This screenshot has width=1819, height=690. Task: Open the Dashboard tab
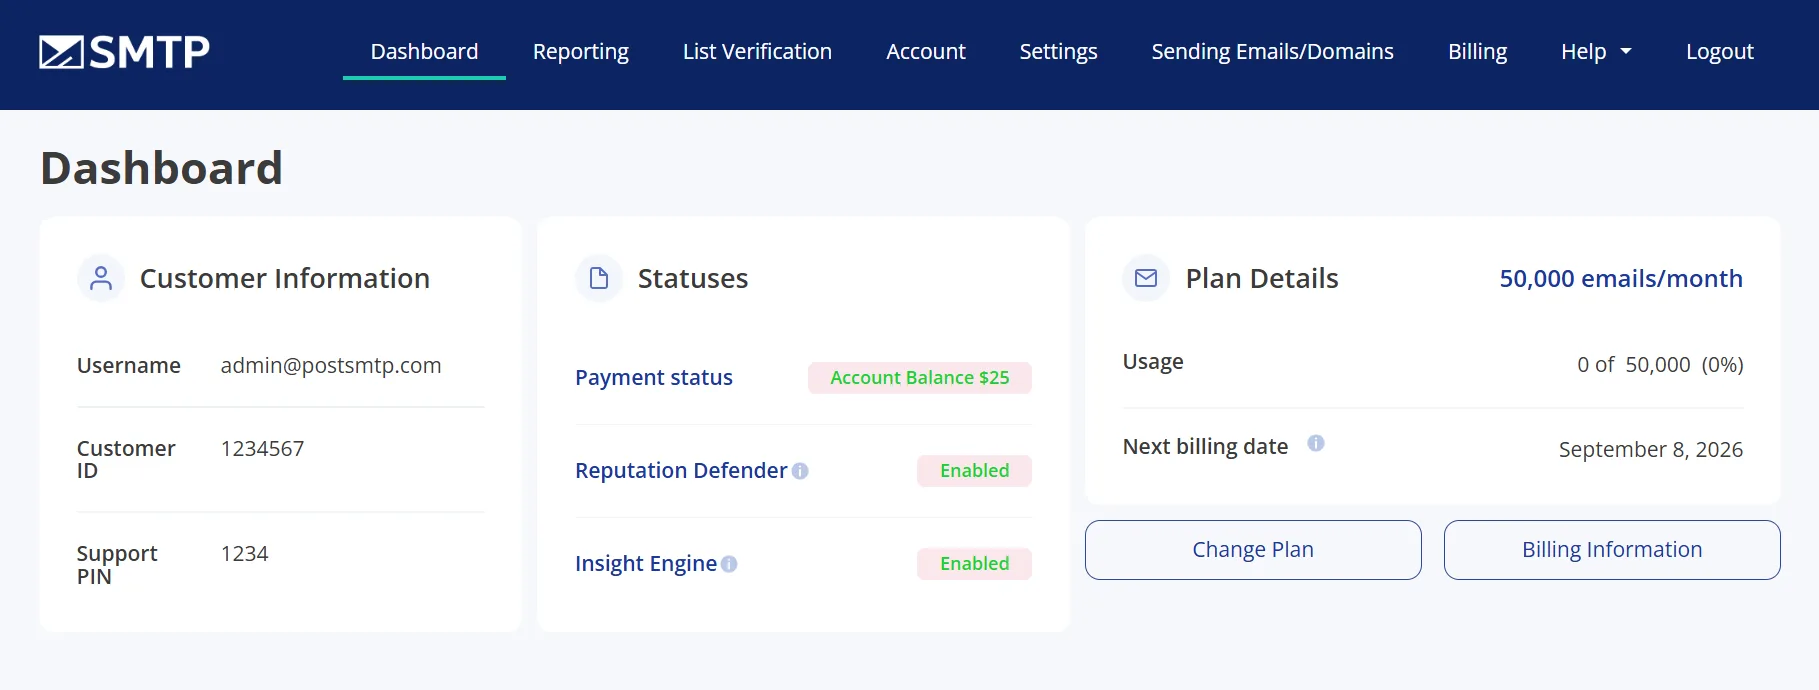click(424, 51)
